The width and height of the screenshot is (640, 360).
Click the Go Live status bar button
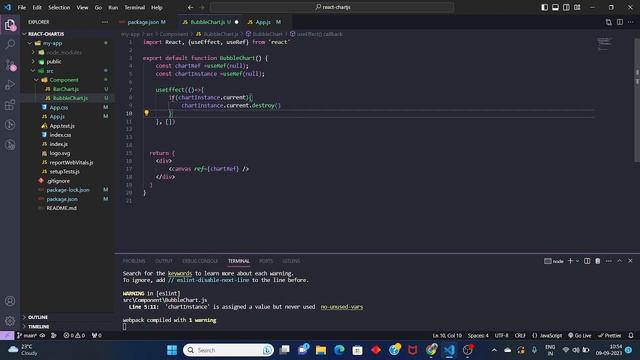[580, 336]
